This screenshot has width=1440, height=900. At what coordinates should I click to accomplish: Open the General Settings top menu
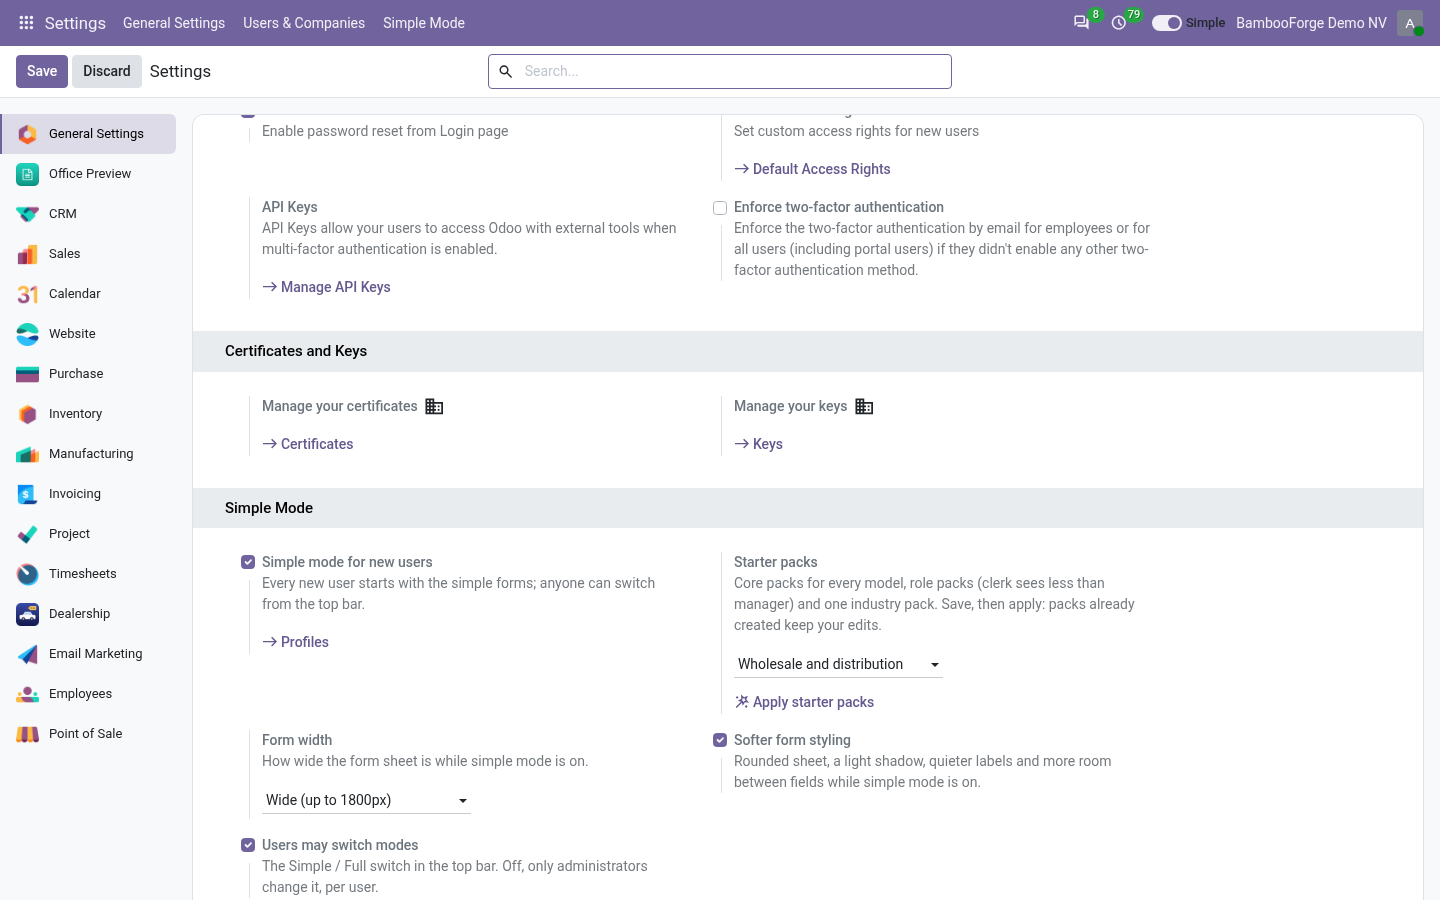(x=174, y=23)
